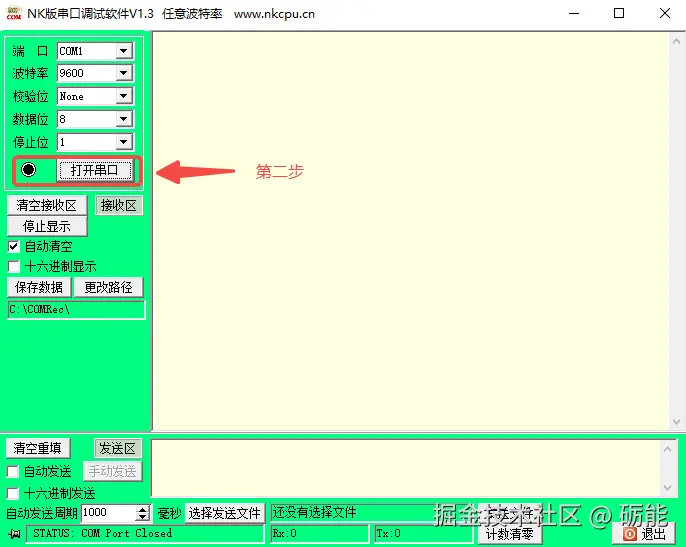This screenshot has width=686, height=547.
Task: Click the 手动发送 button
Action: (x=112, y=471)
